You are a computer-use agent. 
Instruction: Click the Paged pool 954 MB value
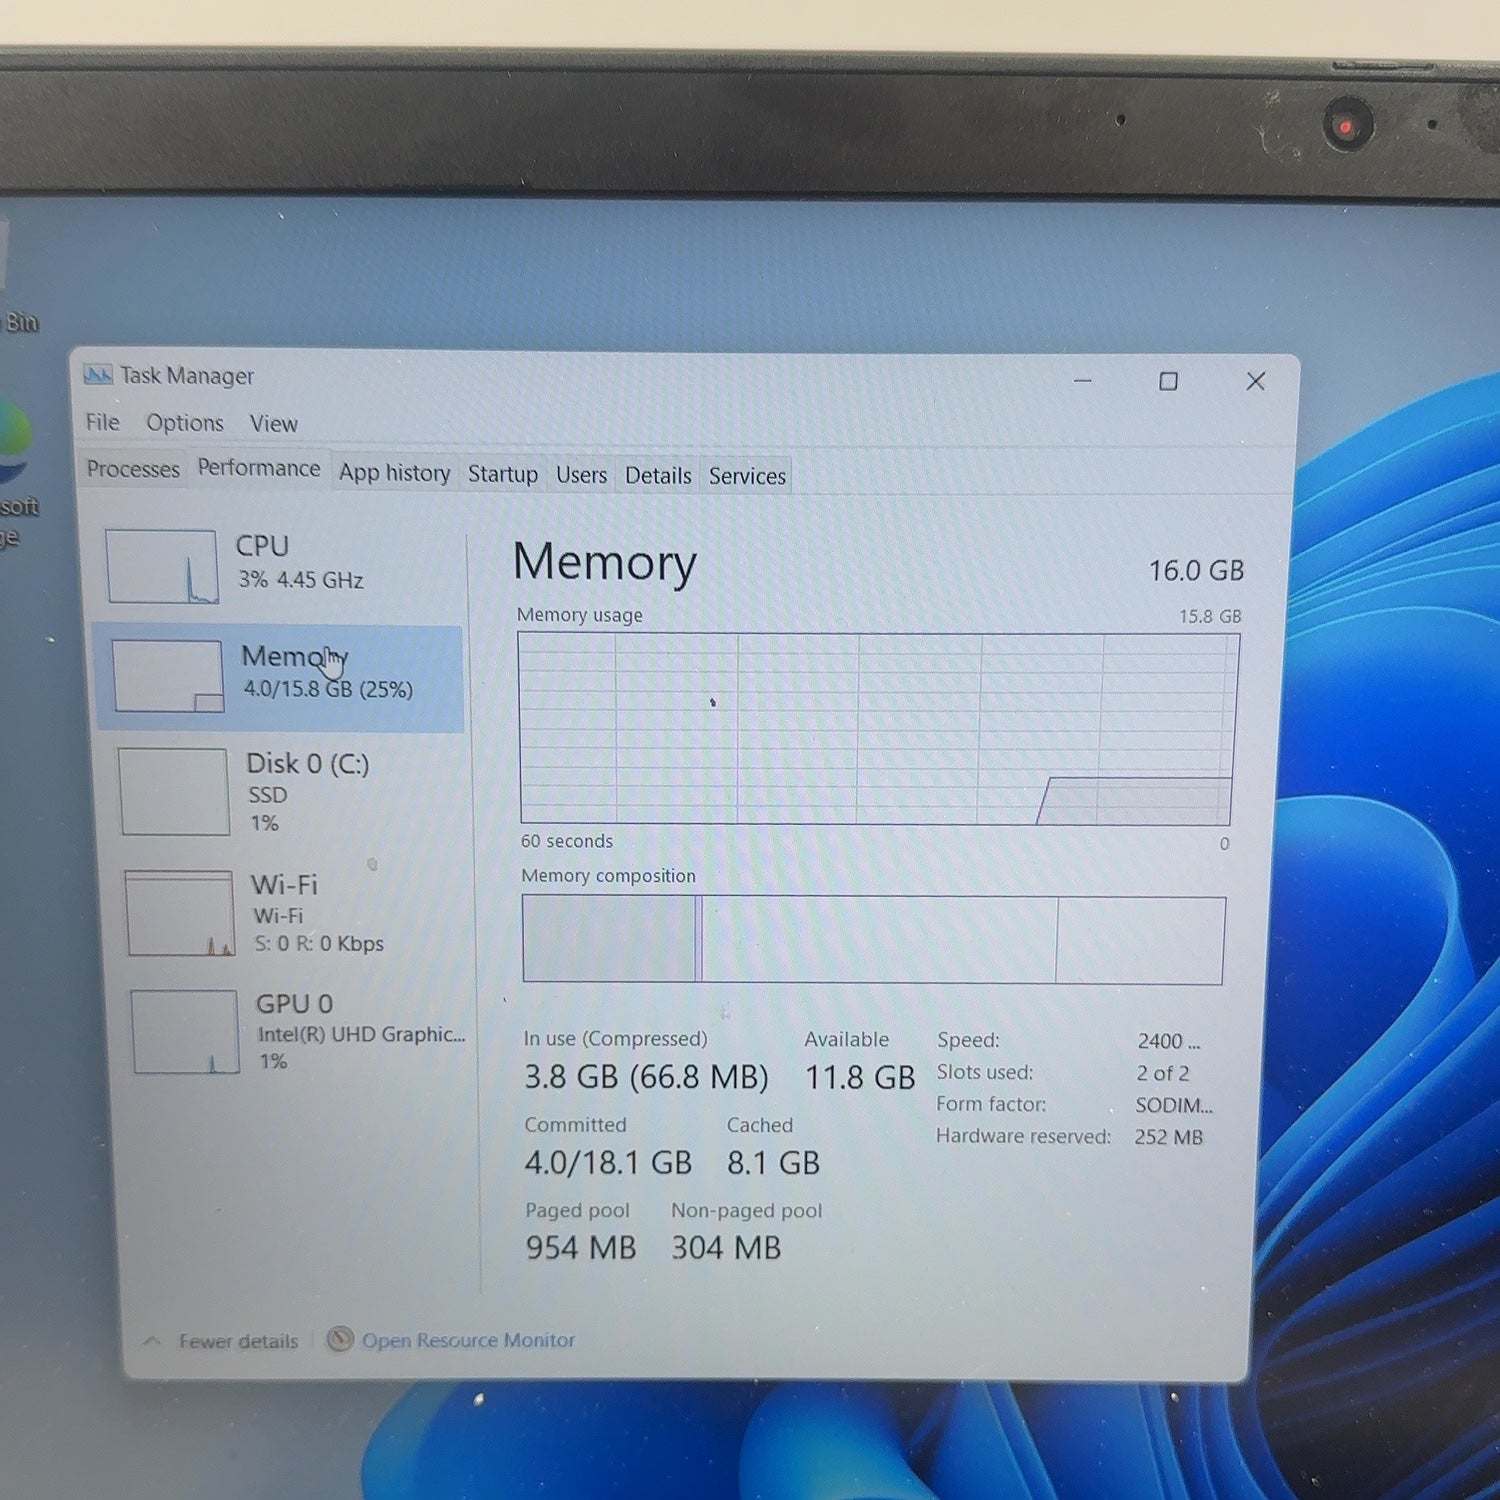(x=581, y=1248)
